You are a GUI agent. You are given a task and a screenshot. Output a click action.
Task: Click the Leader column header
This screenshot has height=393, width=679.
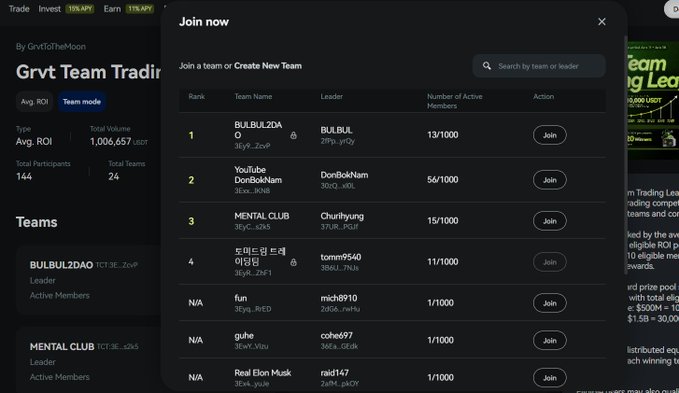tap(332, 97)
